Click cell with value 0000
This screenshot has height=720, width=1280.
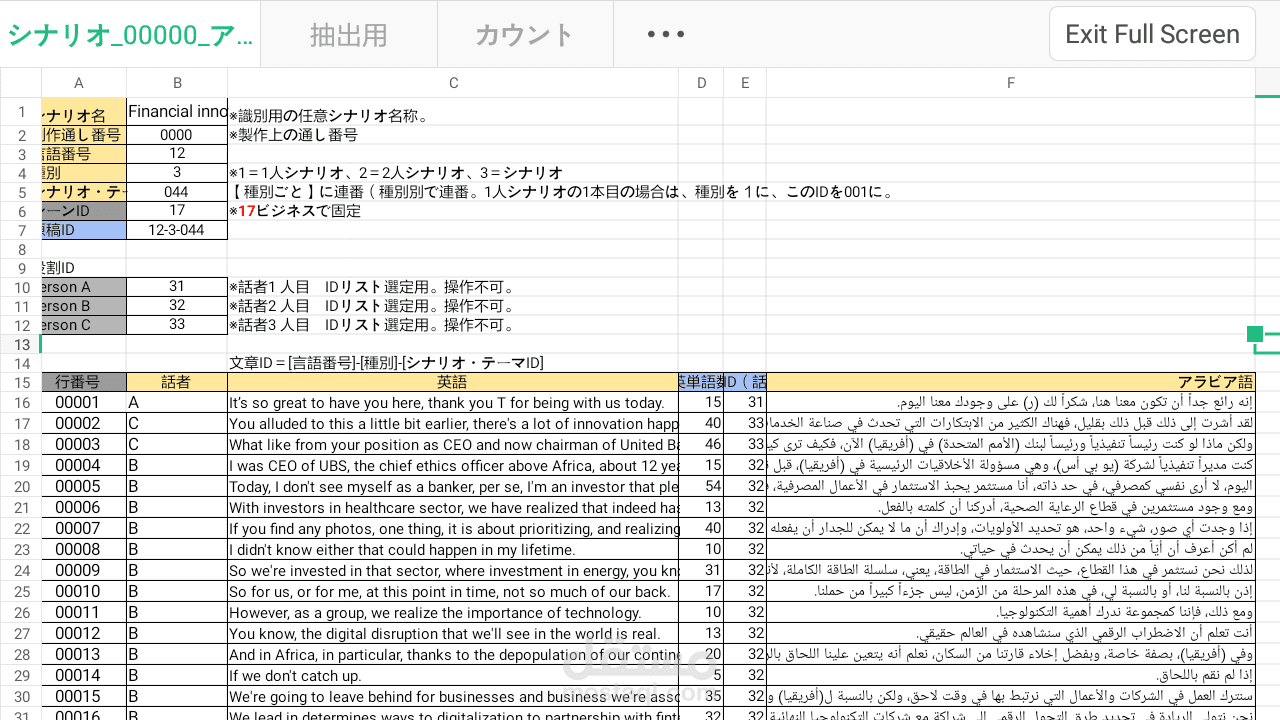coord(177,135)
